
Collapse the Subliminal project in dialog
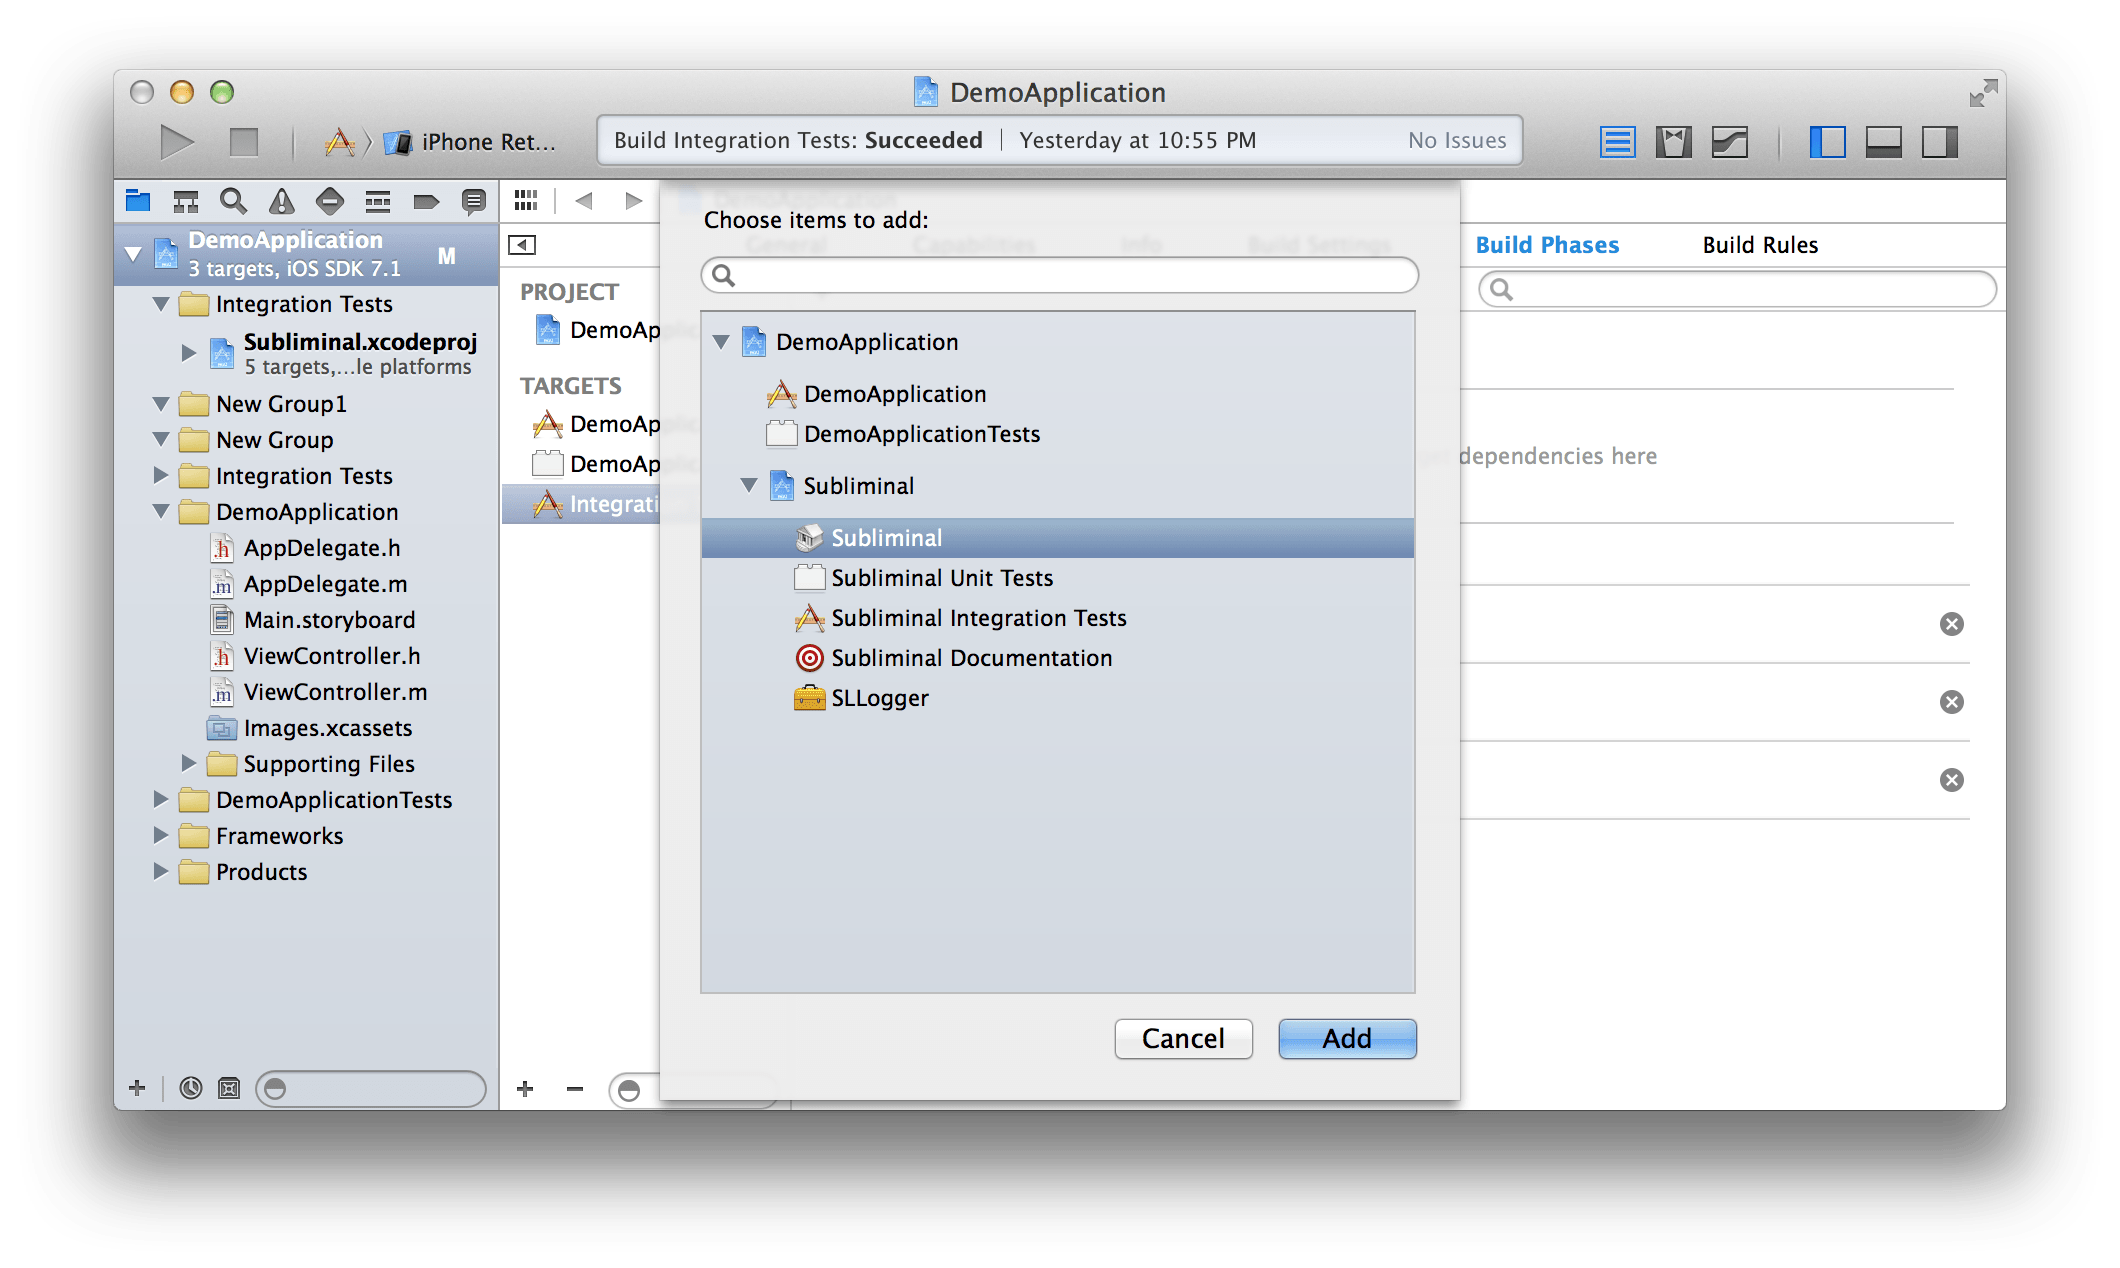(x=749, y=486)
